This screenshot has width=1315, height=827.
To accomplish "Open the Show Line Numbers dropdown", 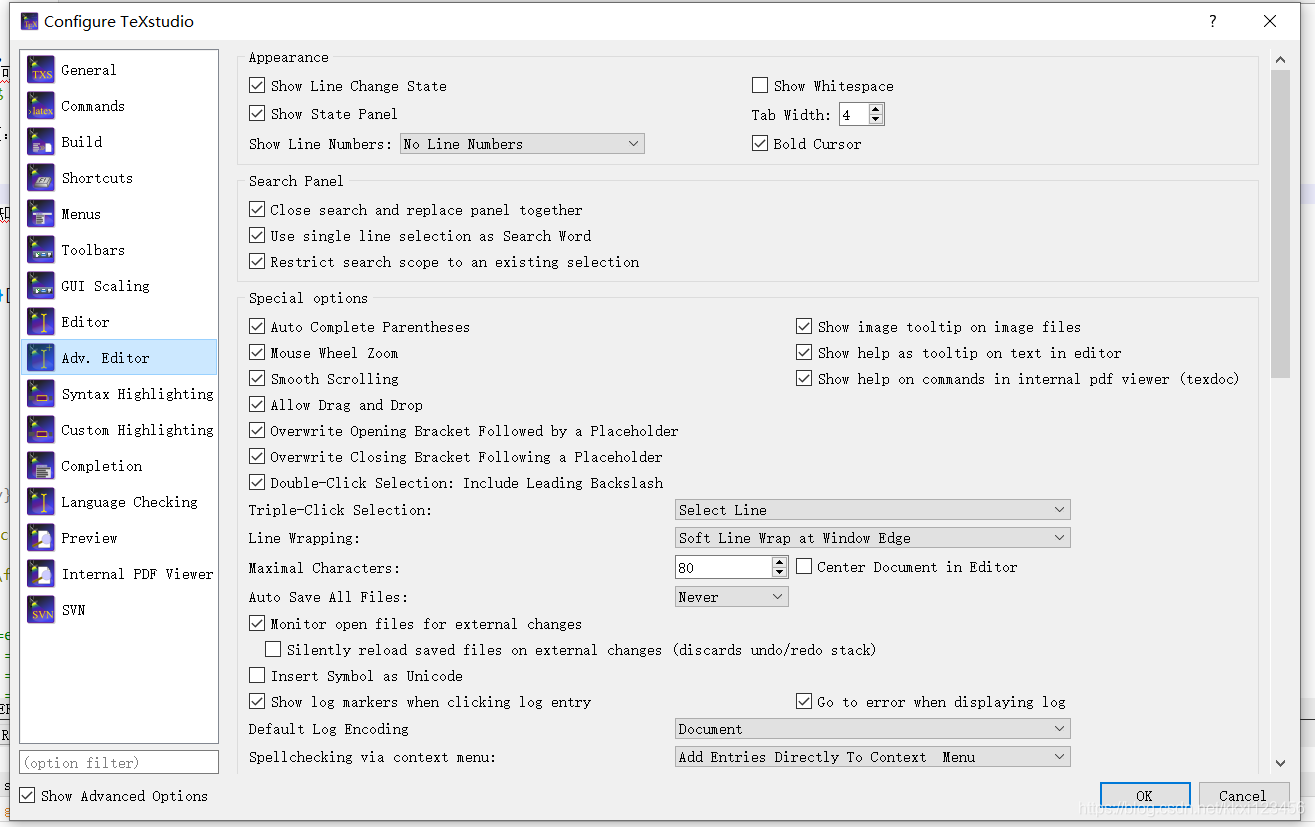I will 521,143.
